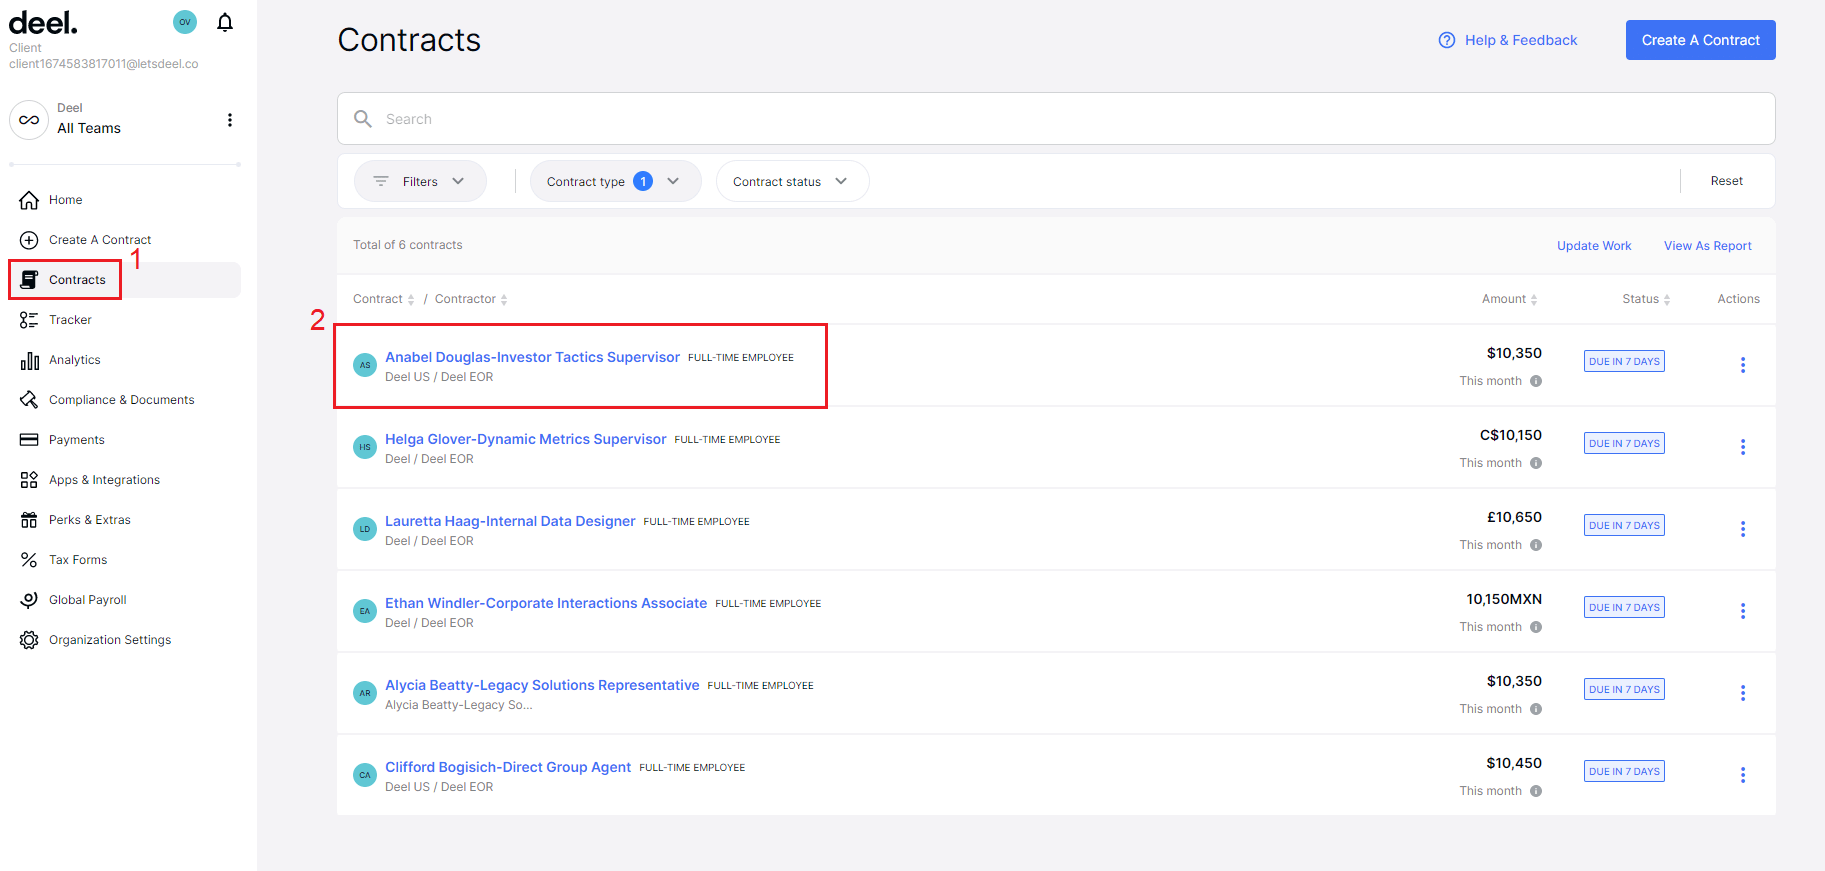
Task: Sort by the Status column
Action: point(1646,299)
